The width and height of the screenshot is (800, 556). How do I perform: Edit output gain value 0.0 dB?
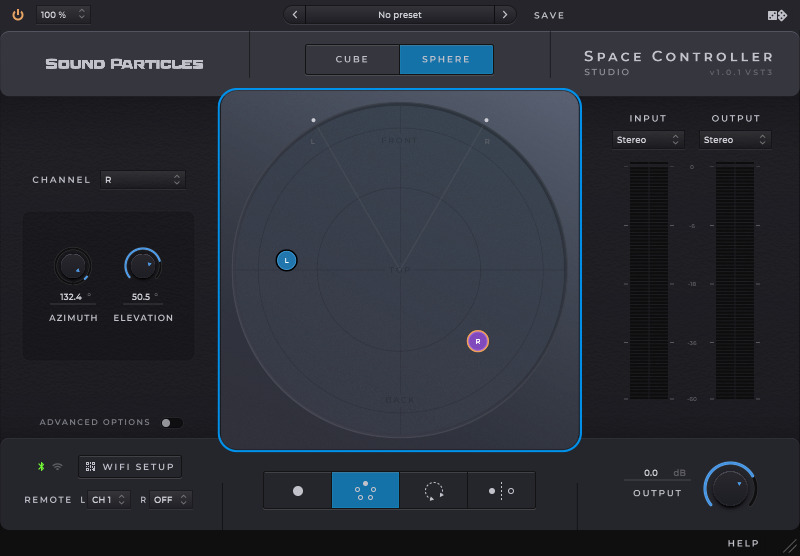[x=651, y=473]
